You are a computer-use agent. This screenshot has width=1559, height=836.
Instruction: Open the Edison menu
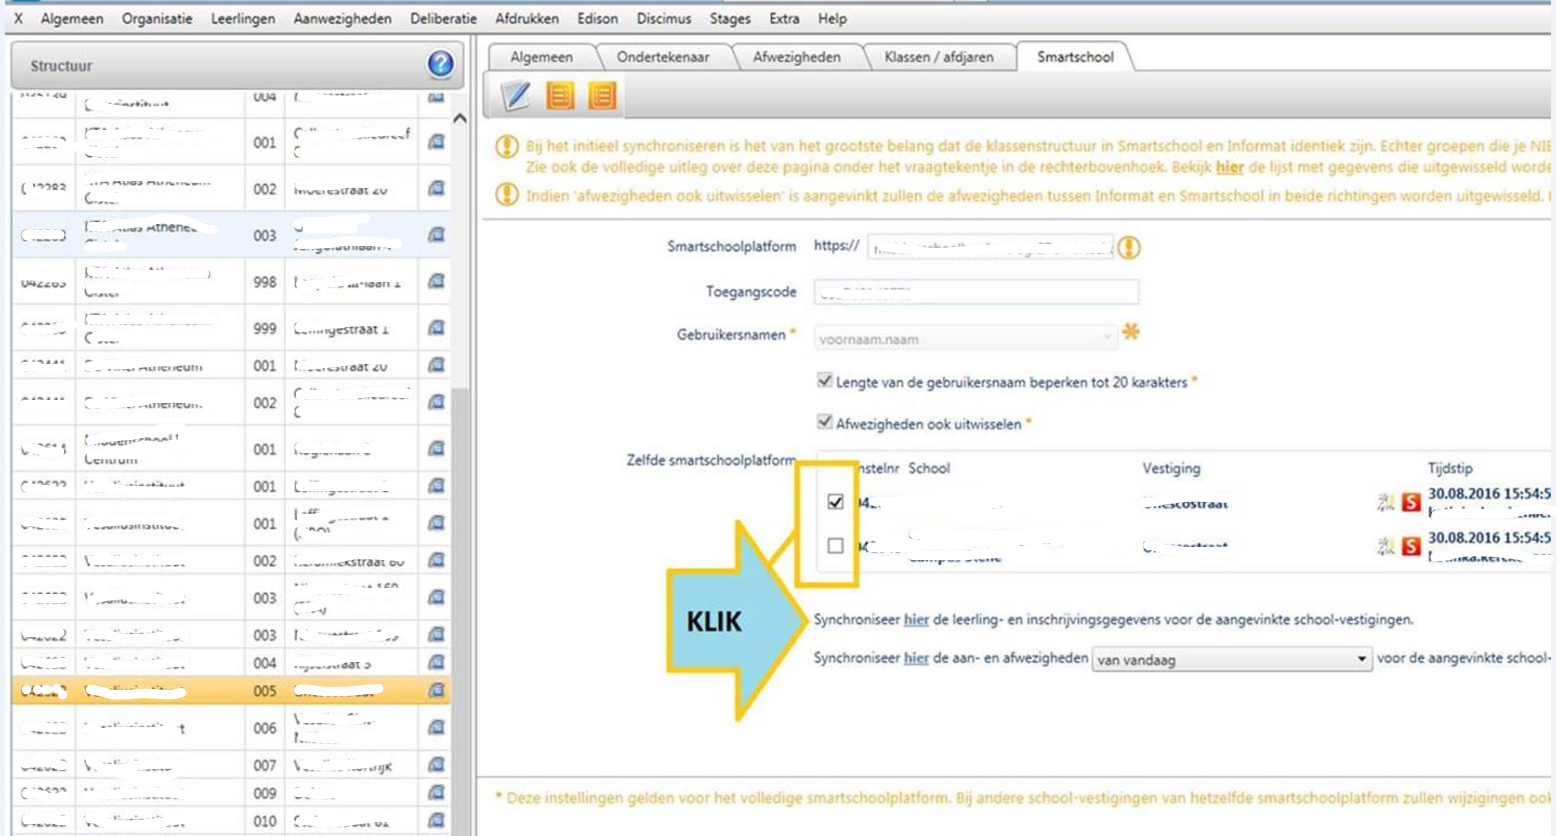[598, 19]
